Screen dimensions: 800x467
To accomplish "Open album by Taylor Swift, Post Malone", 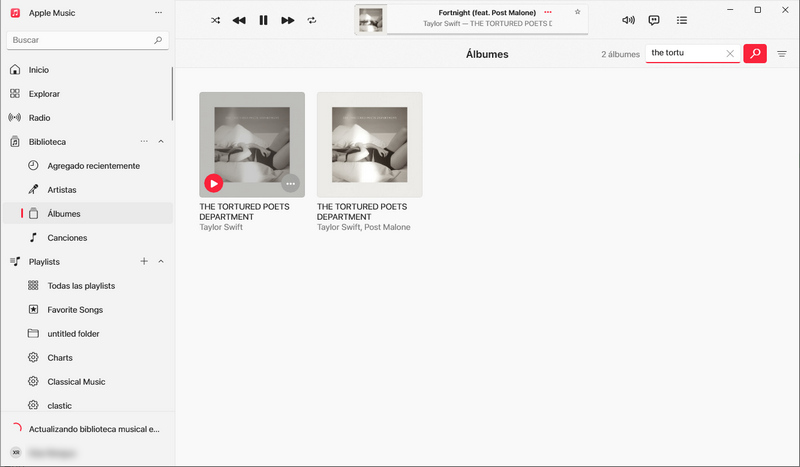I will (369, 145).
